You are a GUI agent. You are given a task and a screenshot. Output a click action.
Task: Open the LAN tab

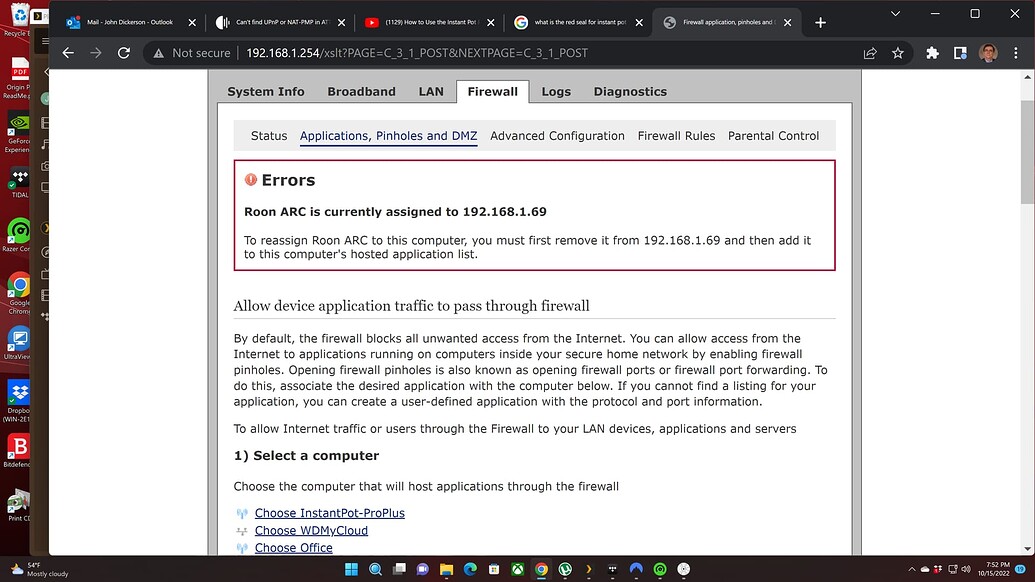point(431,92)
